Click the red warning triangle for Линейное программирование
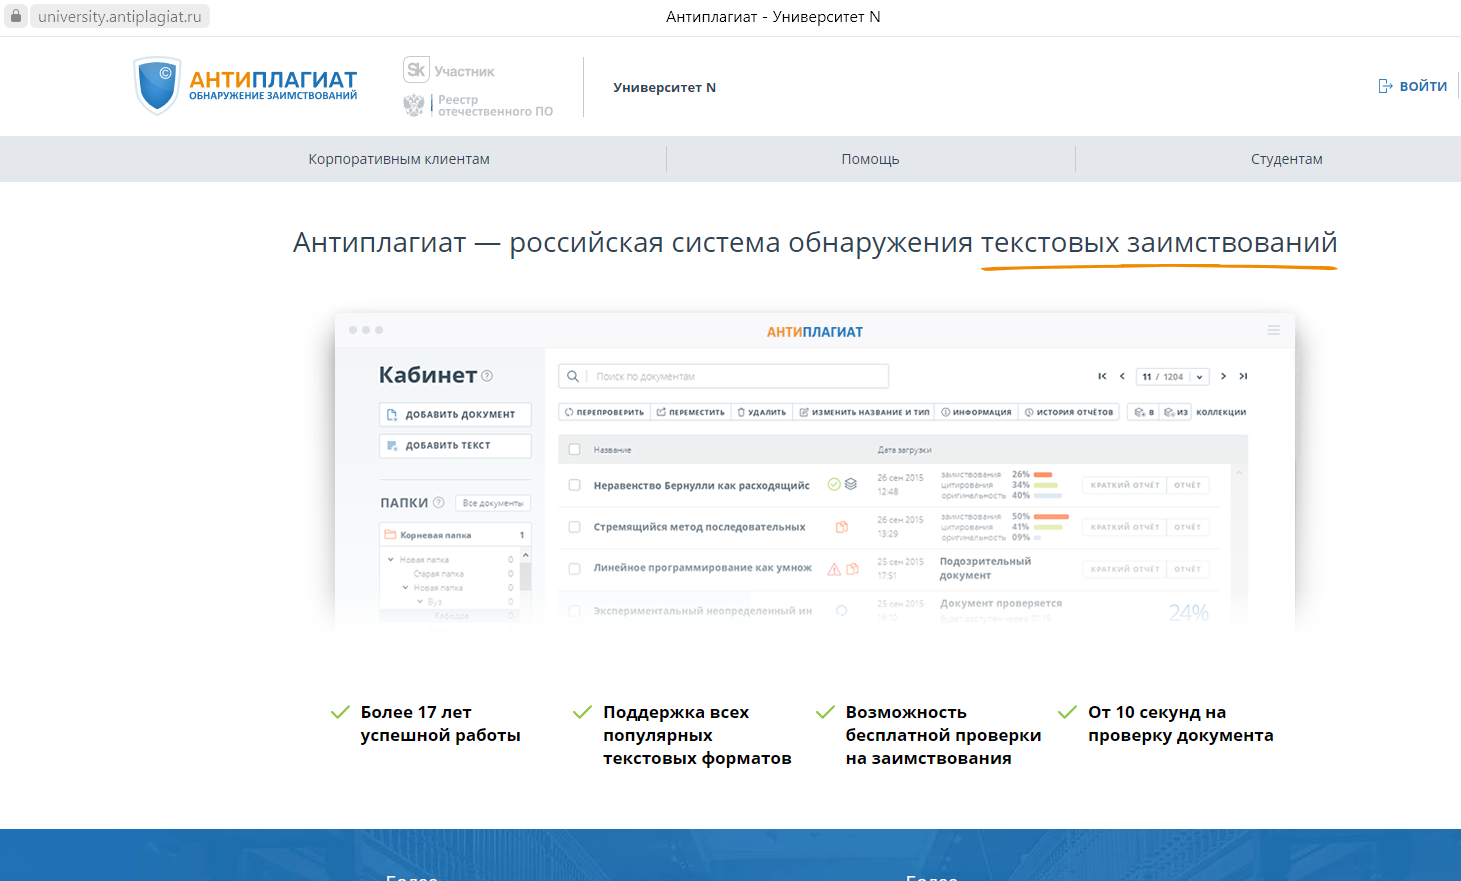Viewport: 1461px width, 881px height. pos(834,569)
